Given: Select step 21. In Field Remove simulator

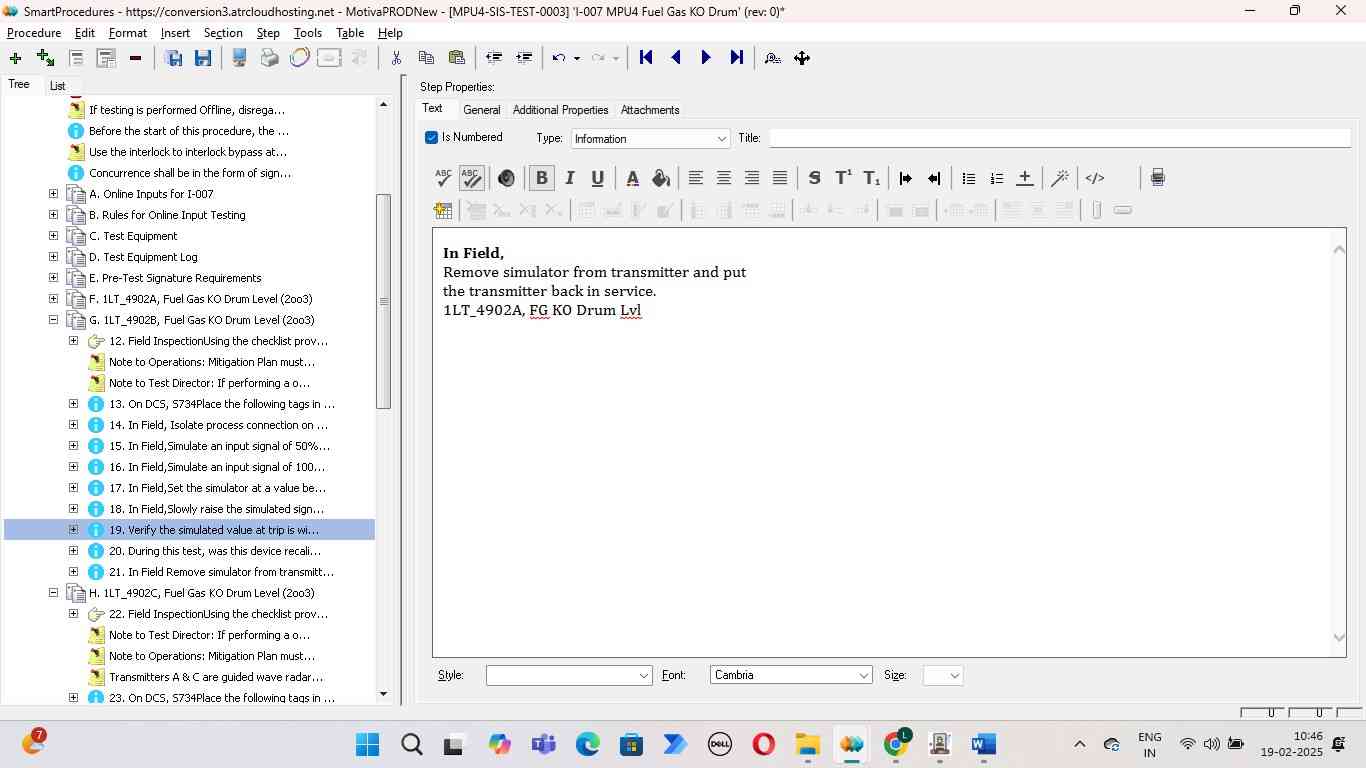Looking at the screenshot, I should click(x=220, y=572).
